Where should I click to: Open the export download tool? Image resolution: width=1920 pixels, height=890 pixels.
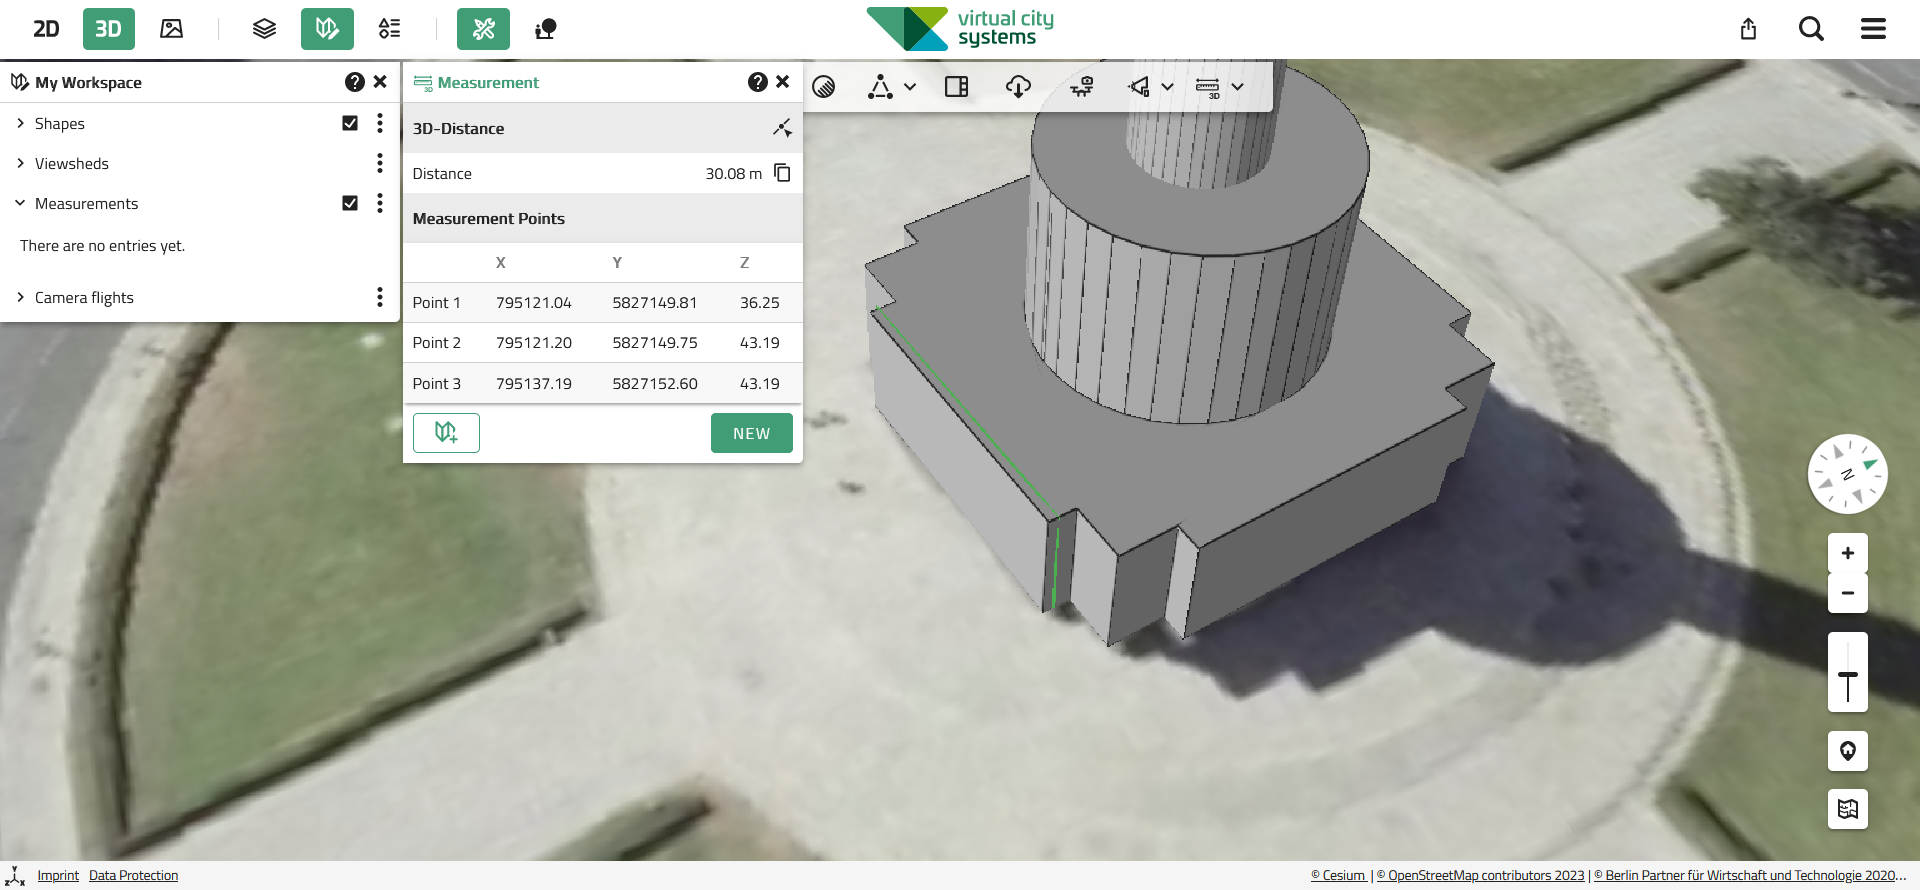1018,86
